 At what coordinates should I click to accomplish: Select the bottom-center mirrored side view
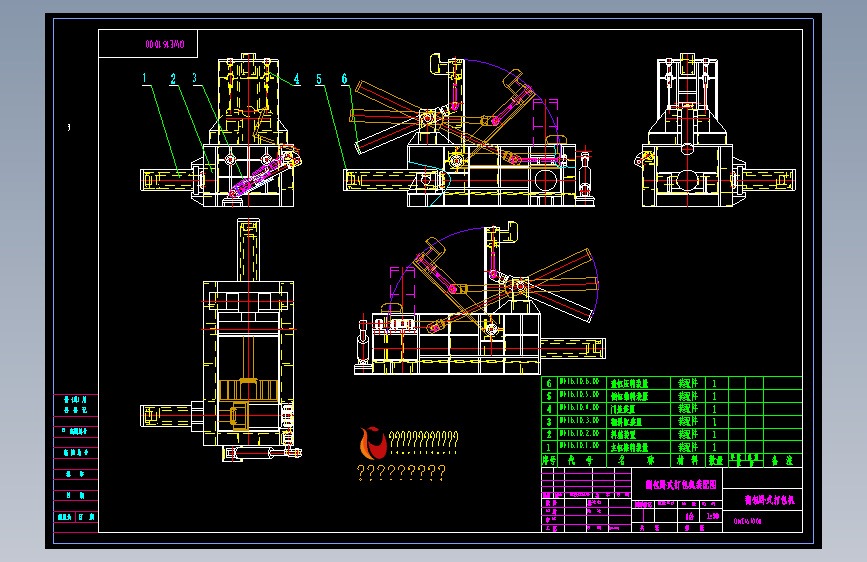tap(480, 298)
